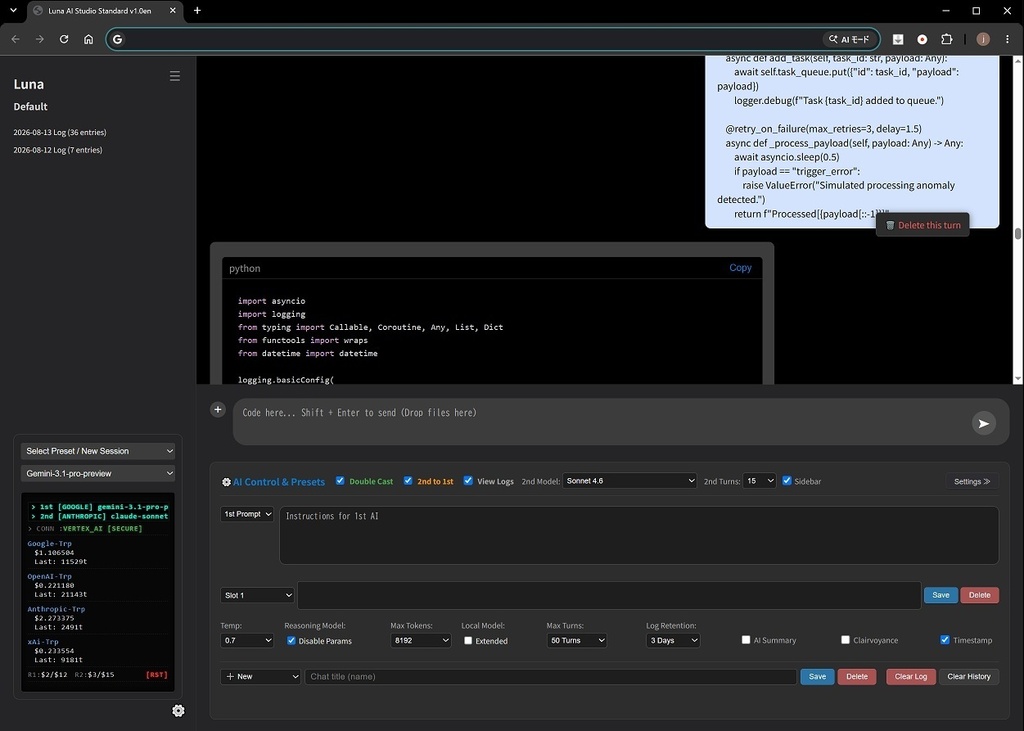1024x731 pixels.
Task: Toggle the 2nd to 1st checkbox
Action: coord(408,481)
